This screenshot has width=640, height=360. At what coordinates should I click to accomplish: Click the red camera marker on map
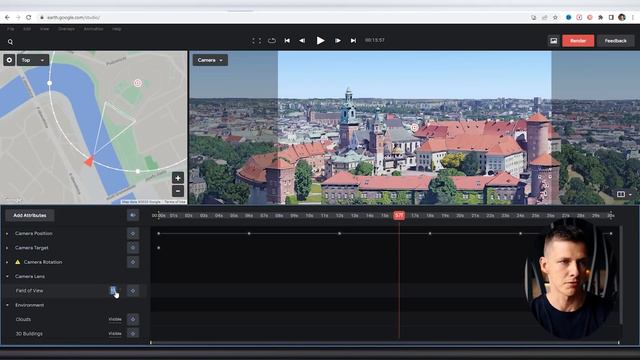[x=89, y=161]
